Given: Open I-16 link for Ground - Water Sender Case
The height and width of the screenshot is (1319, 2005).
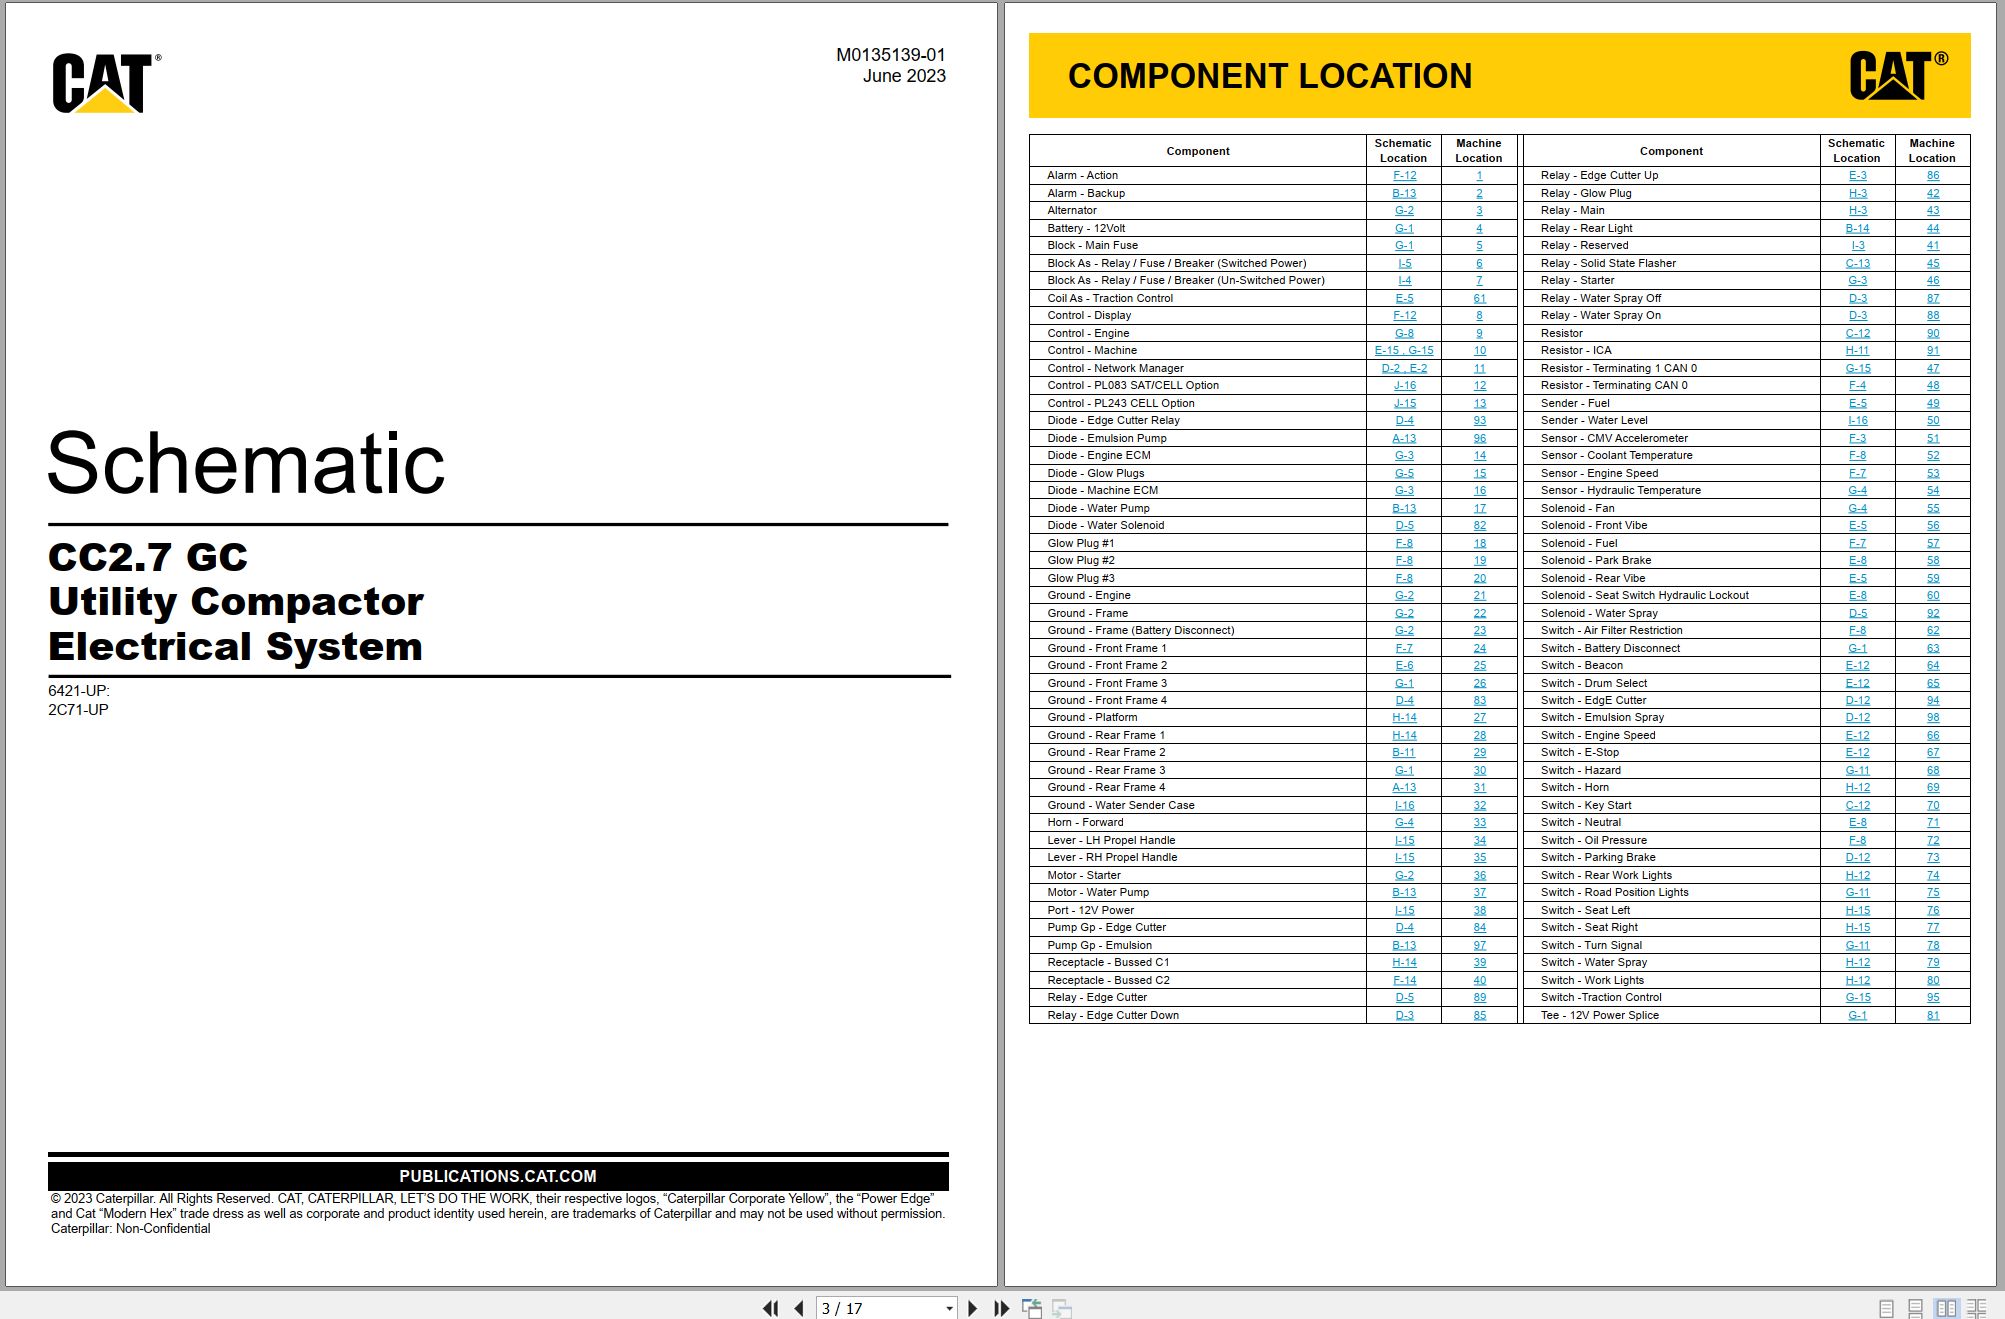Looking at the screenshot, I should [x=1404, y=805].
